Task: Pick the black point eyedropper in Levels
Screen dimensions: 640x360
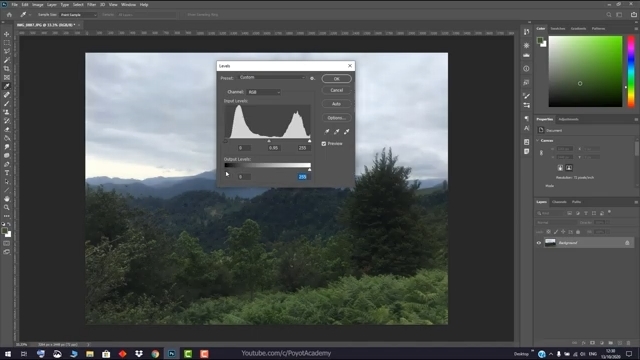Action: (x=327, y=131)
